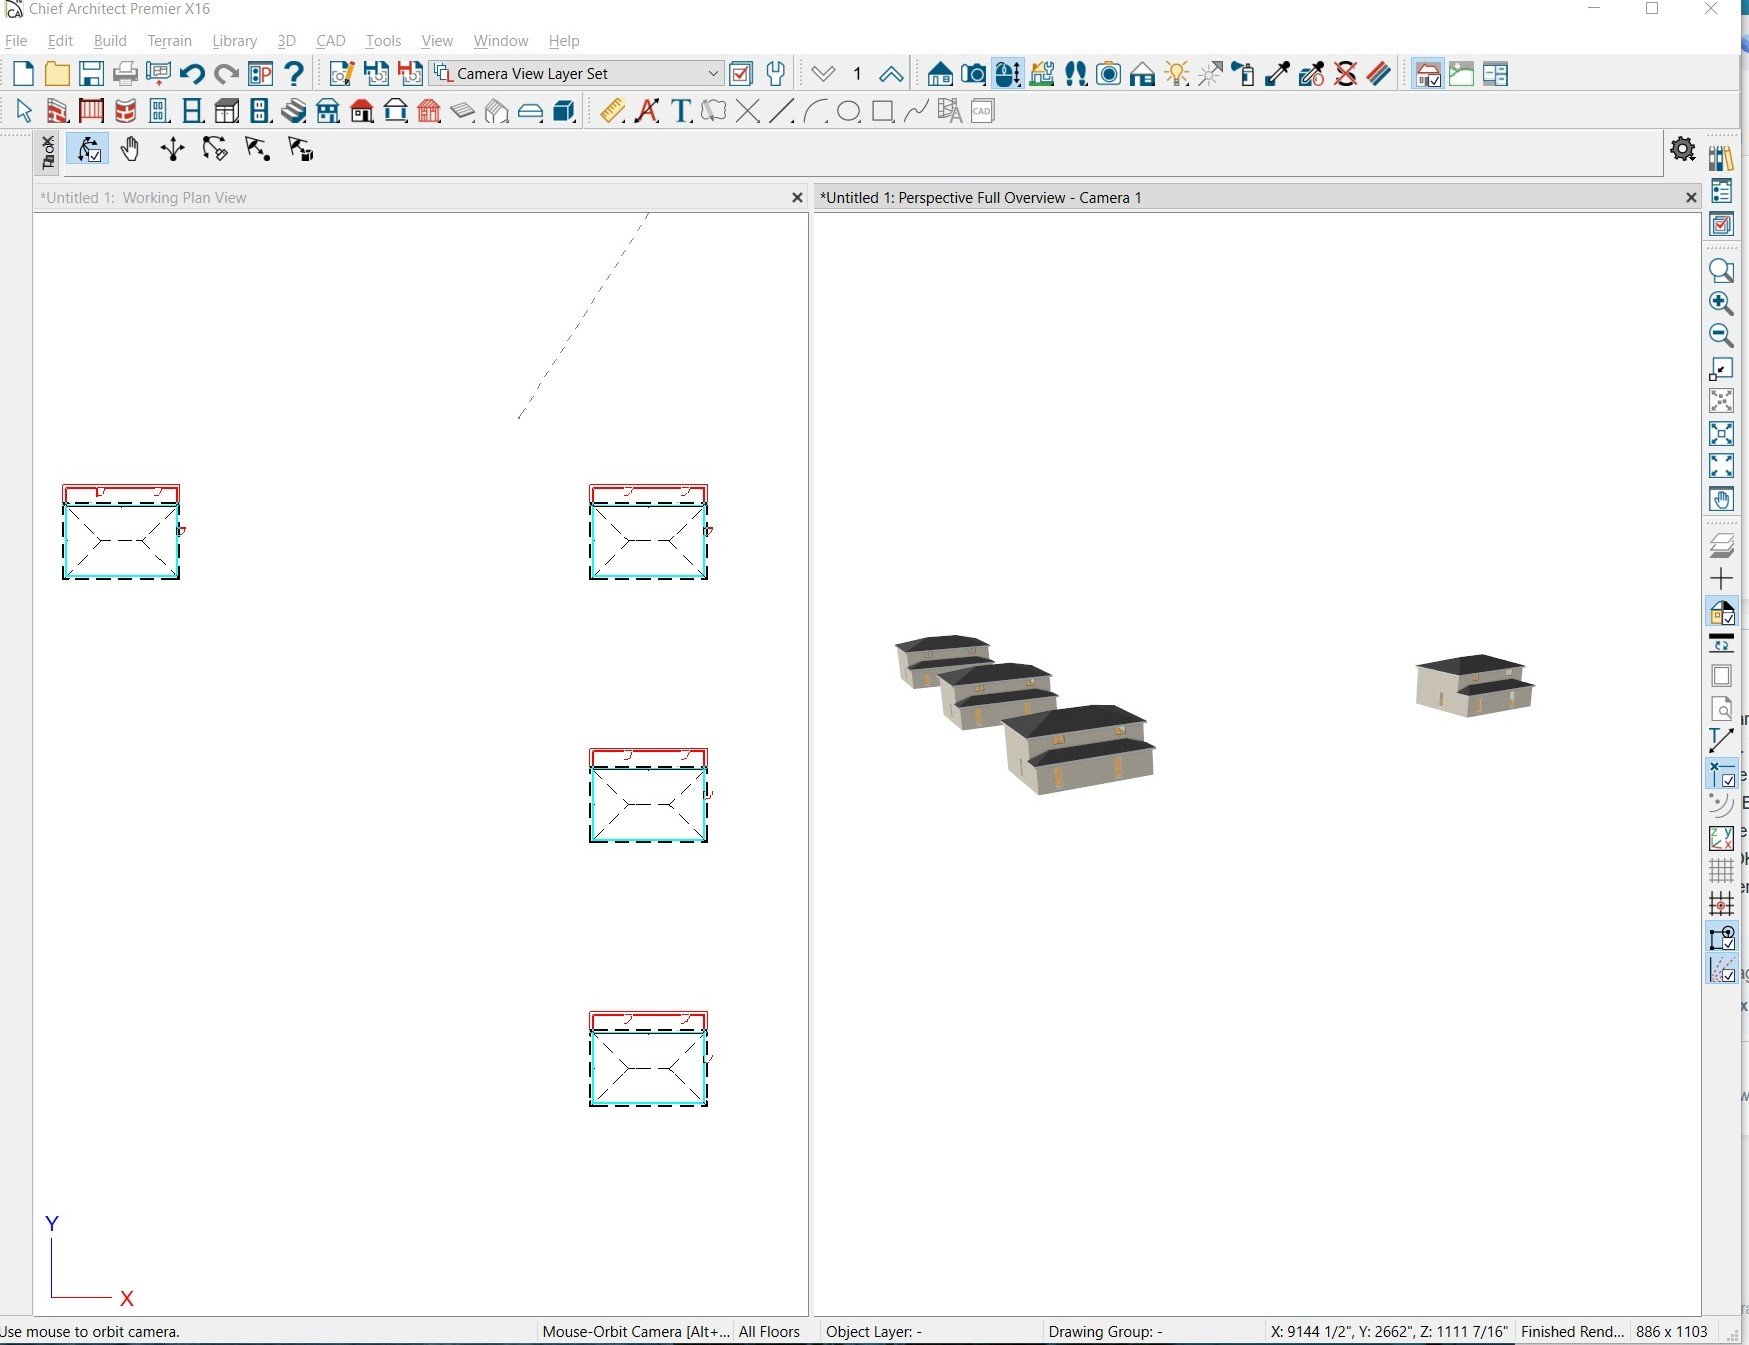Toggle the Reference Display house icon
Screen dimensions: 1749x1345
click(1721, 612)
